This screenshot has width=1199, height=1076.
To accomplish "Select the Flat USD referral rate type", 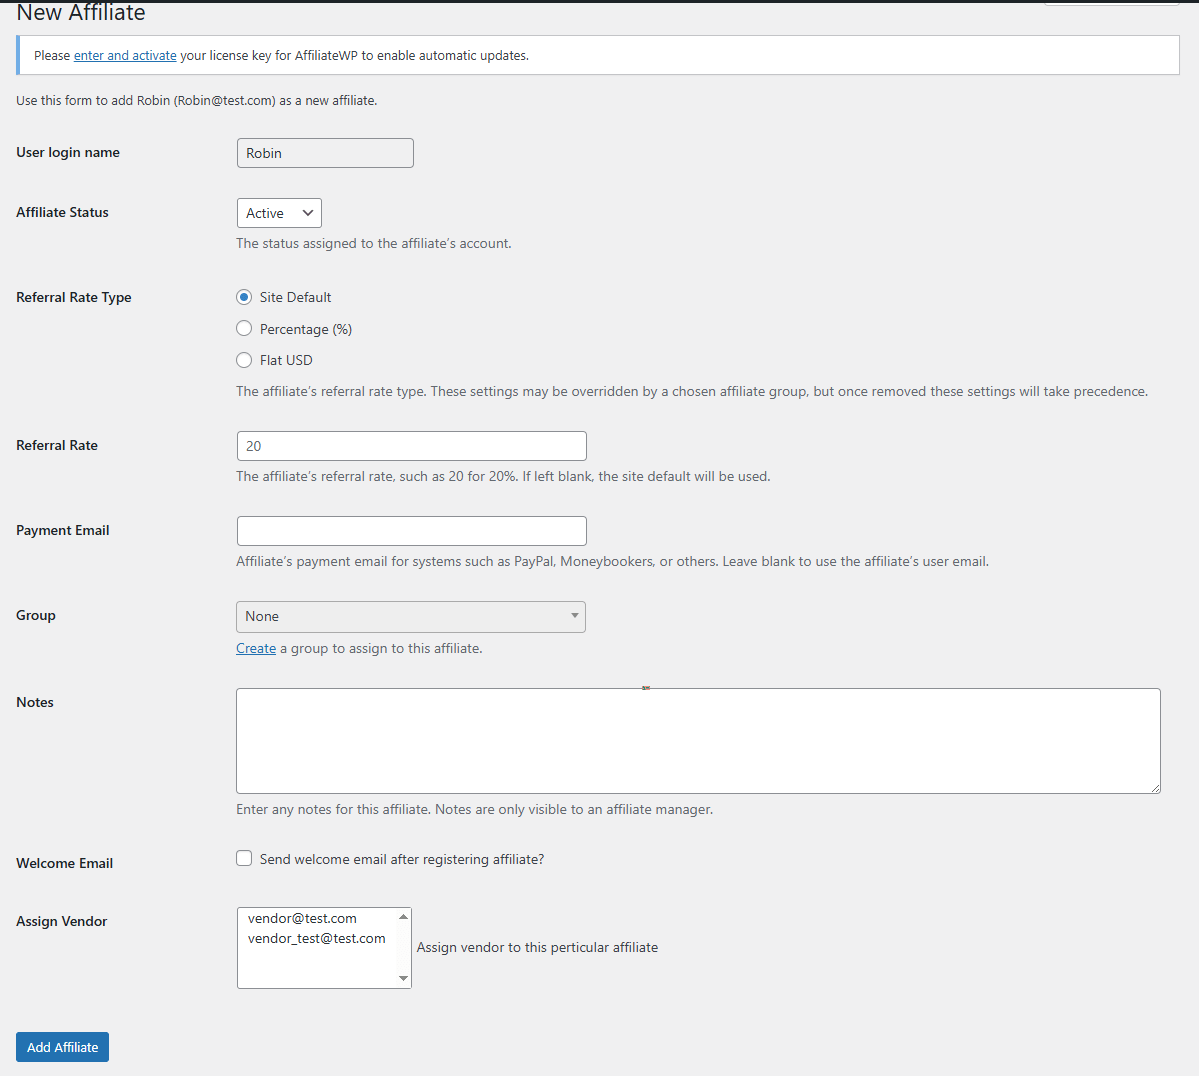I will tap(244, 360).
